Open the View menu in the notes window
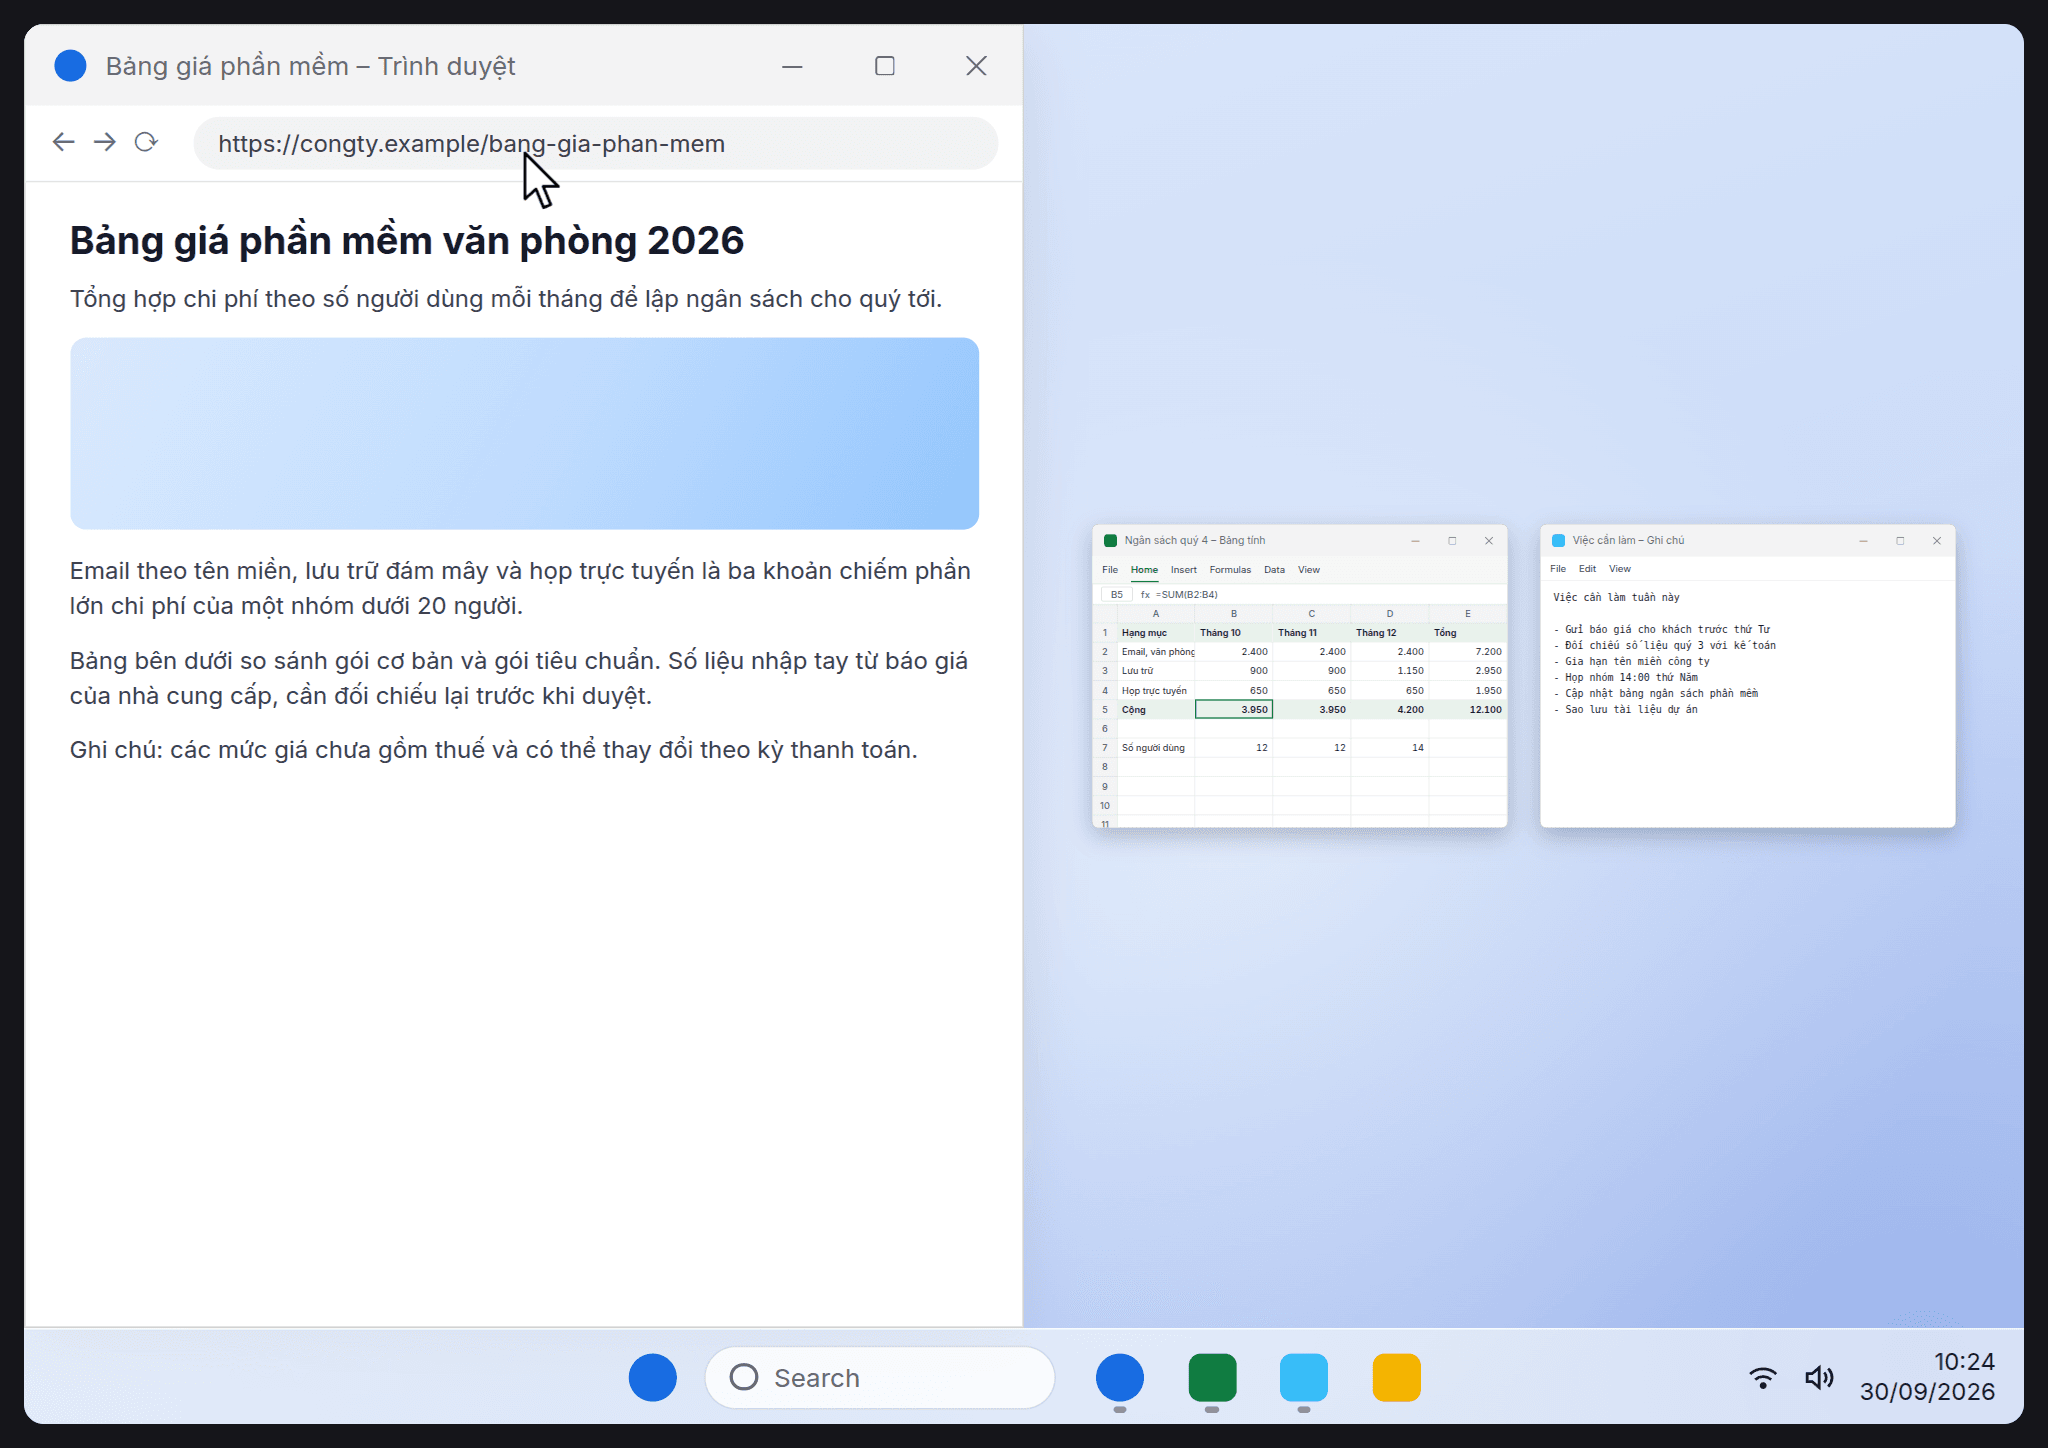Image resolution: width=2048 pixels, height=1448 pixels. [x=1620, y=569]
